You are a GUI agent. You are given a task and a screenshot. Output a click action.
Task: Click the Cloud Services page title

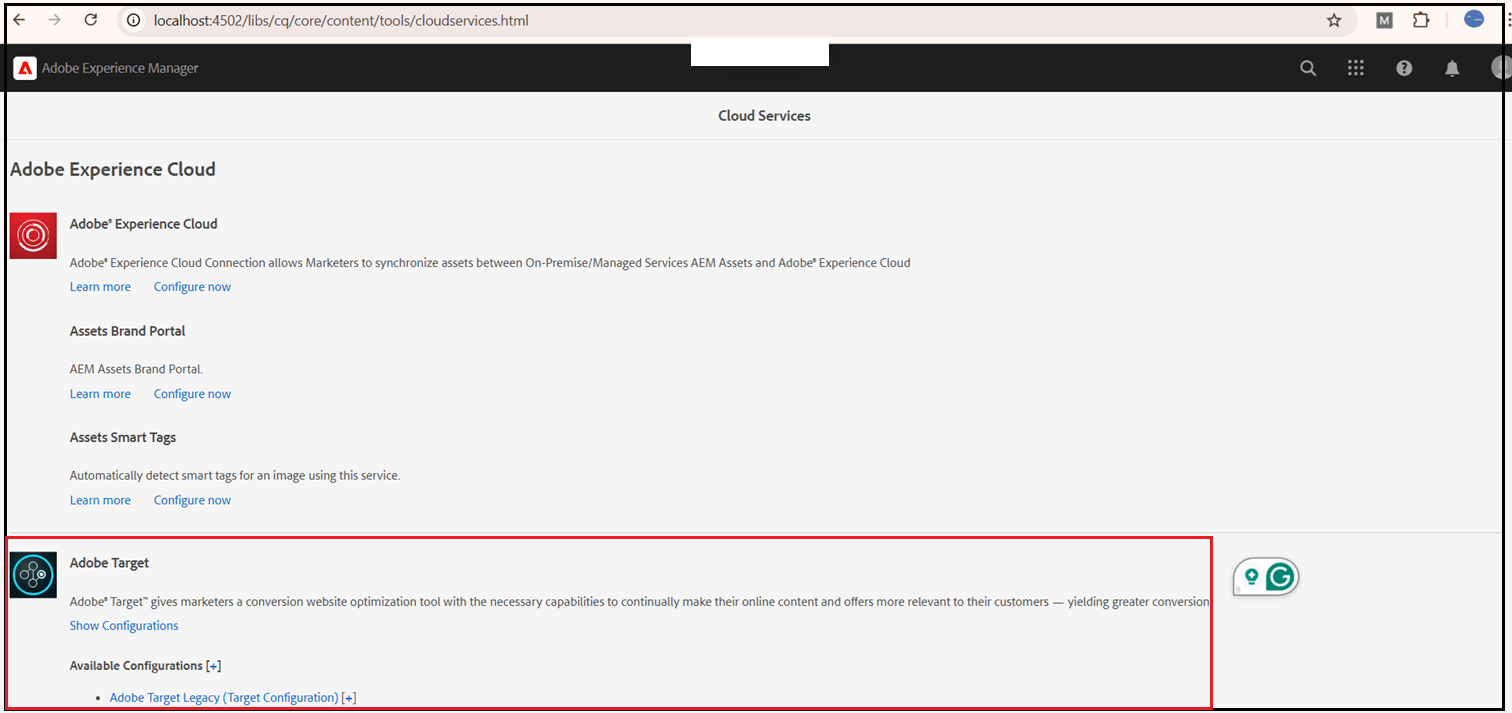764,116
